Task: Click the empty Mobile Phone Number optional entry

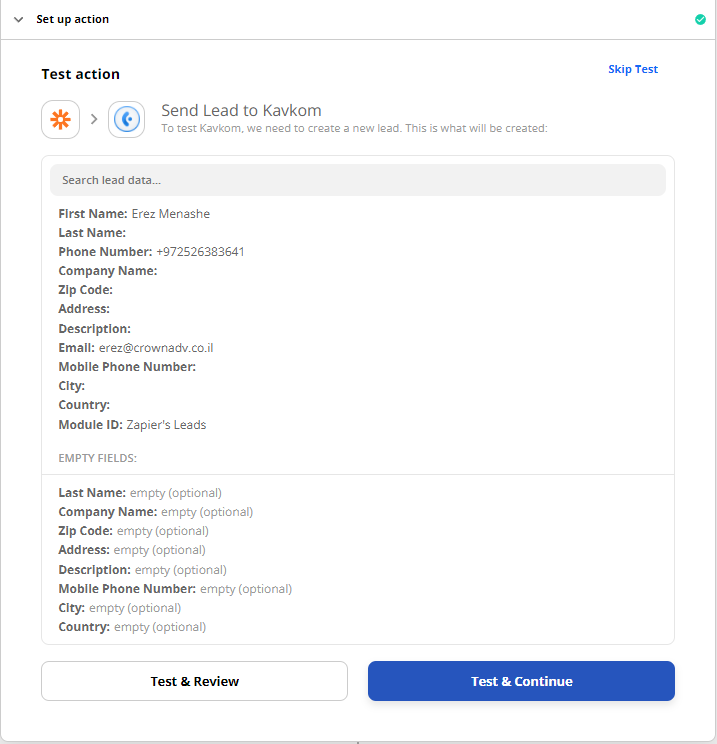Action: click(175, 589)
